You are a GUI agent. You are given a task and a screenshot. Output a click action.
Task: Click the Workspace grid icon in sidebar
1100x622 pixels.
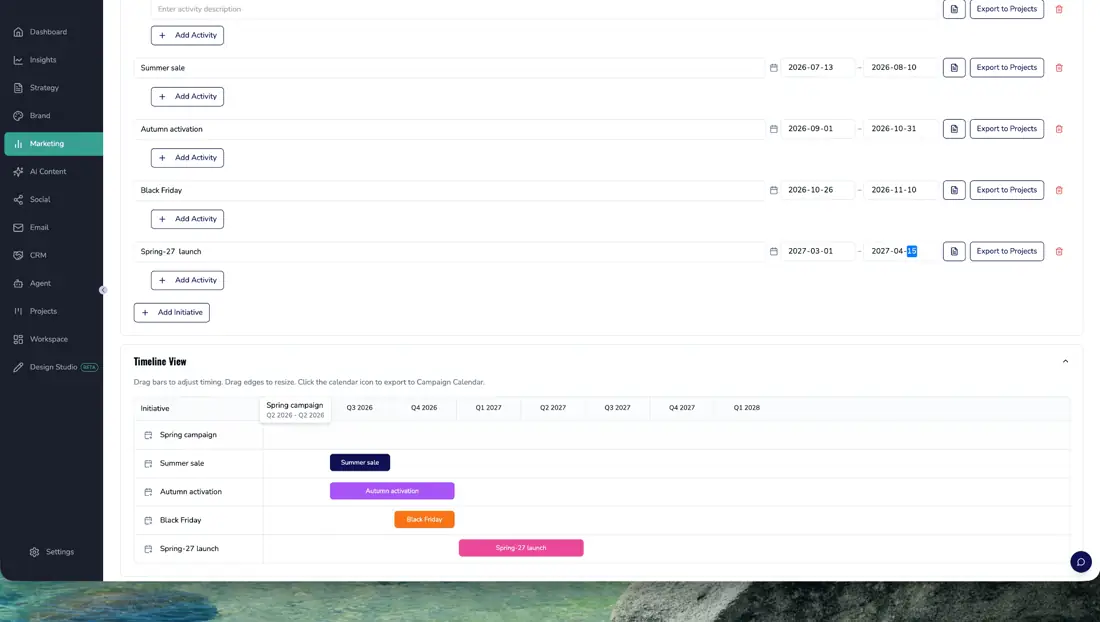pyautogui.click(x=18, y=339)
